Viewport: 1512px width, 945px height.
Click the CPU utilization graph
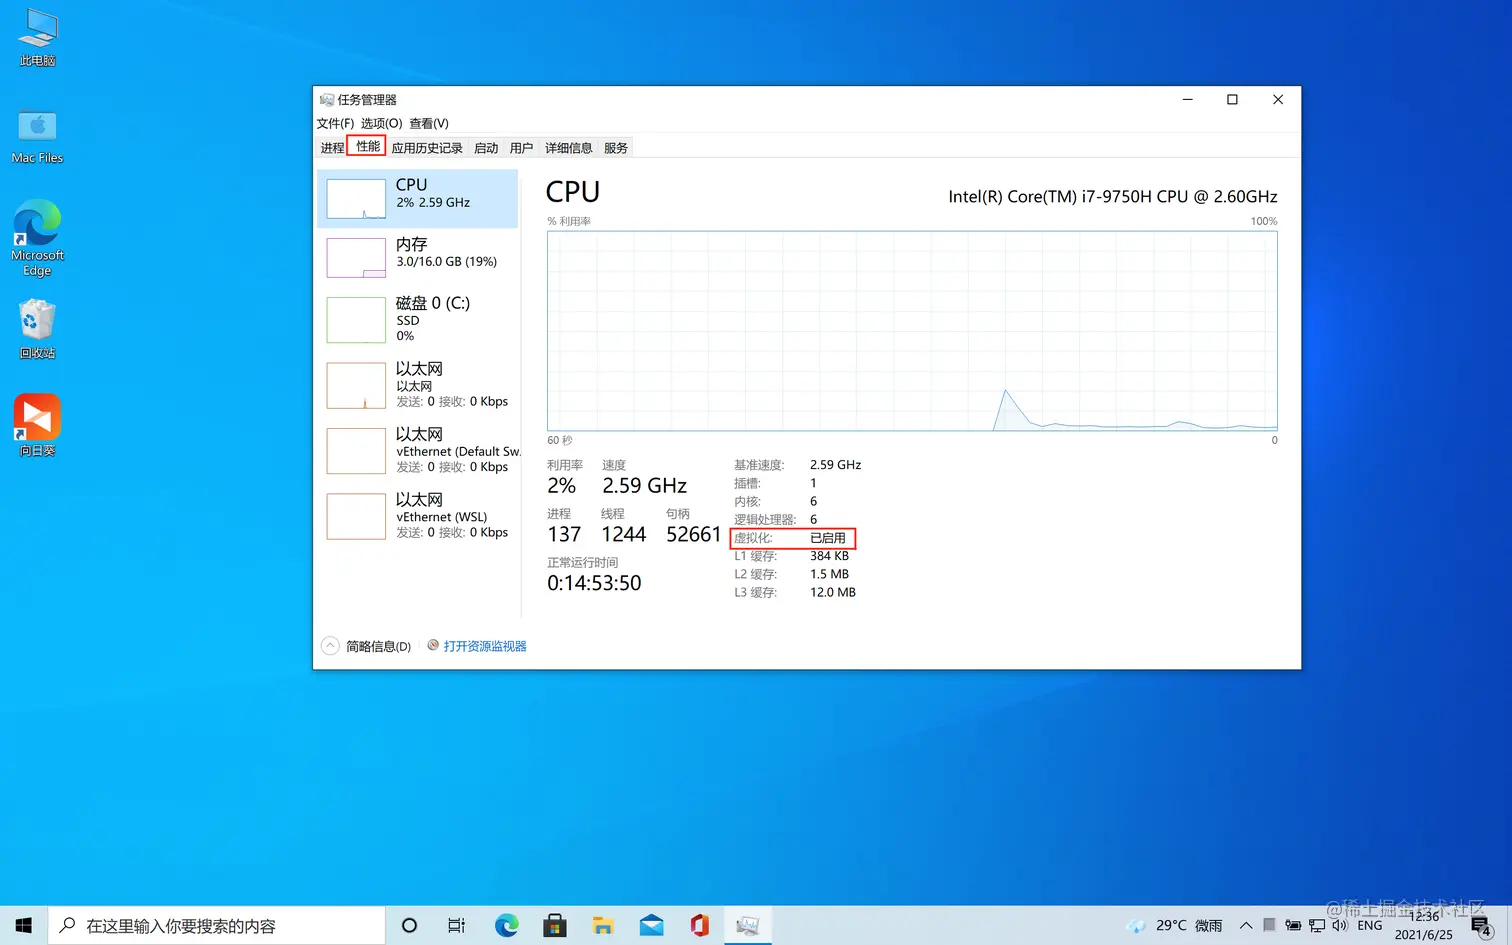912,331
